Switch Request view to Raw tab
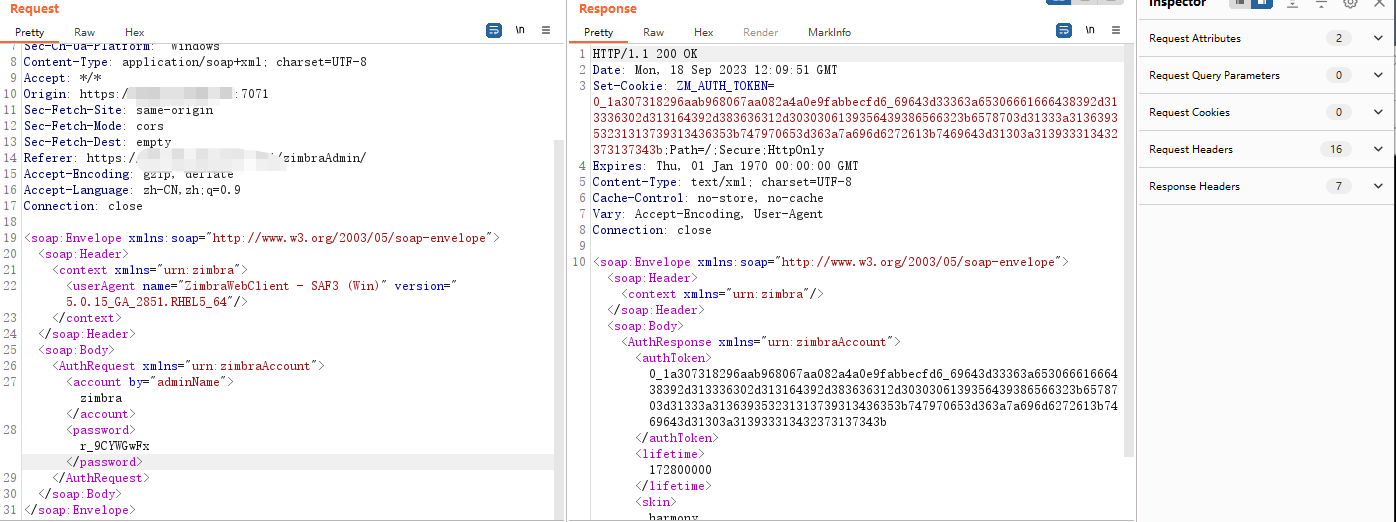The width and height of the screenshot is (1396, 522). [x=85, y=32]
